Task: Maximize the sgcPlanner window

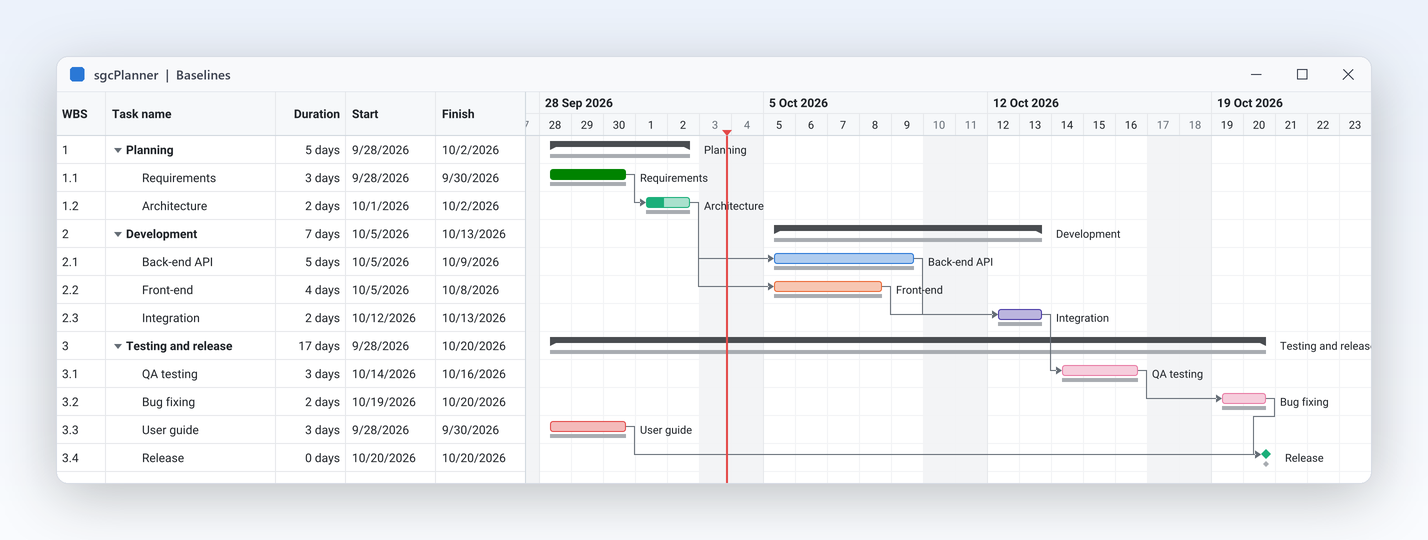Action: 1302,75
